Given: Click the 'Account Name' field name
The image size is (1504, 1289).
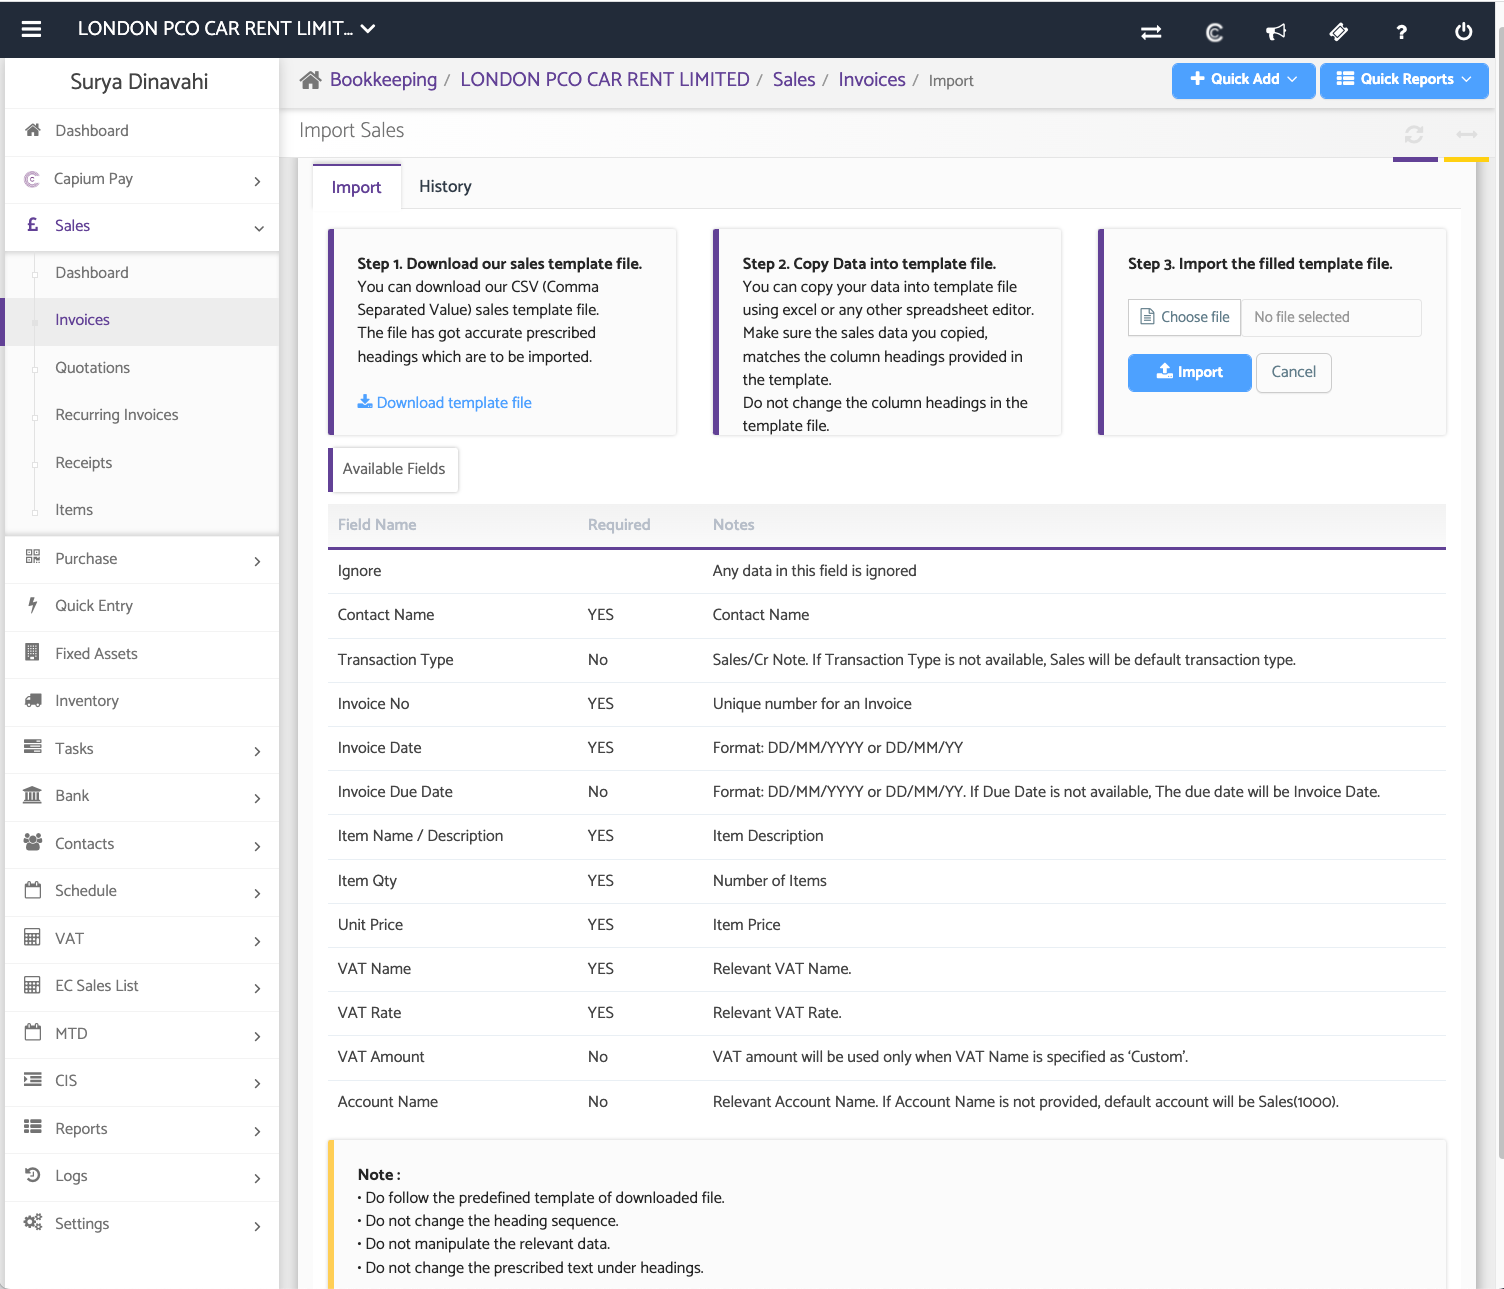Looking at the screenshot, I should click(388, 1102).
